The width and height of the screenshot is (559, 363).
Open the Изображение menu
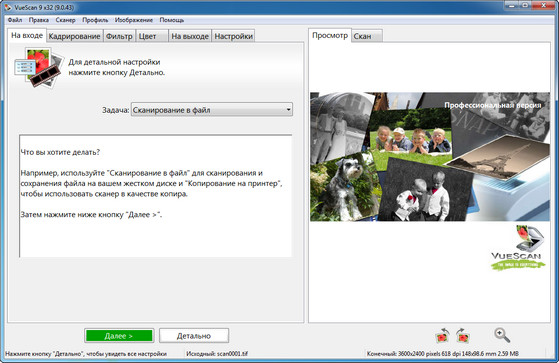pyautogui.click(x=134, y=20)
